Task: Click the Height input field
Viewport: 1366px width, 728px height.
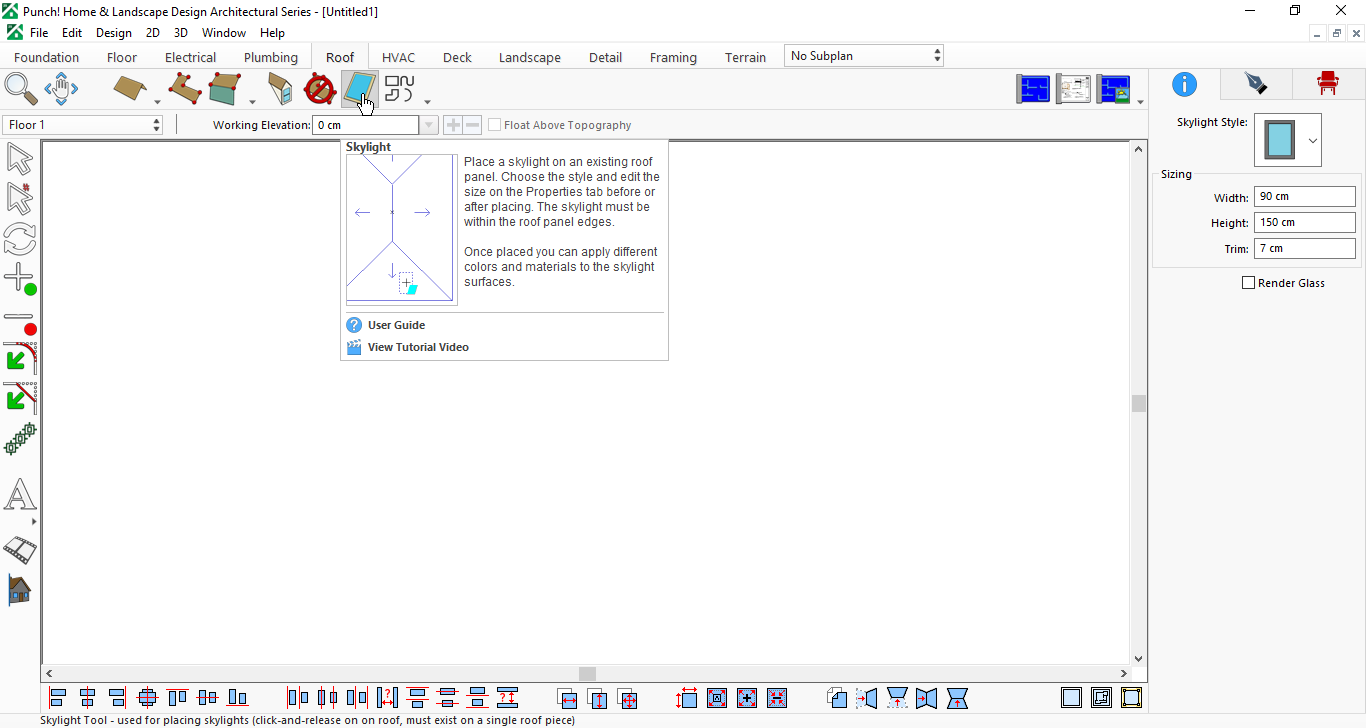Action: (x=1305, y=222)
